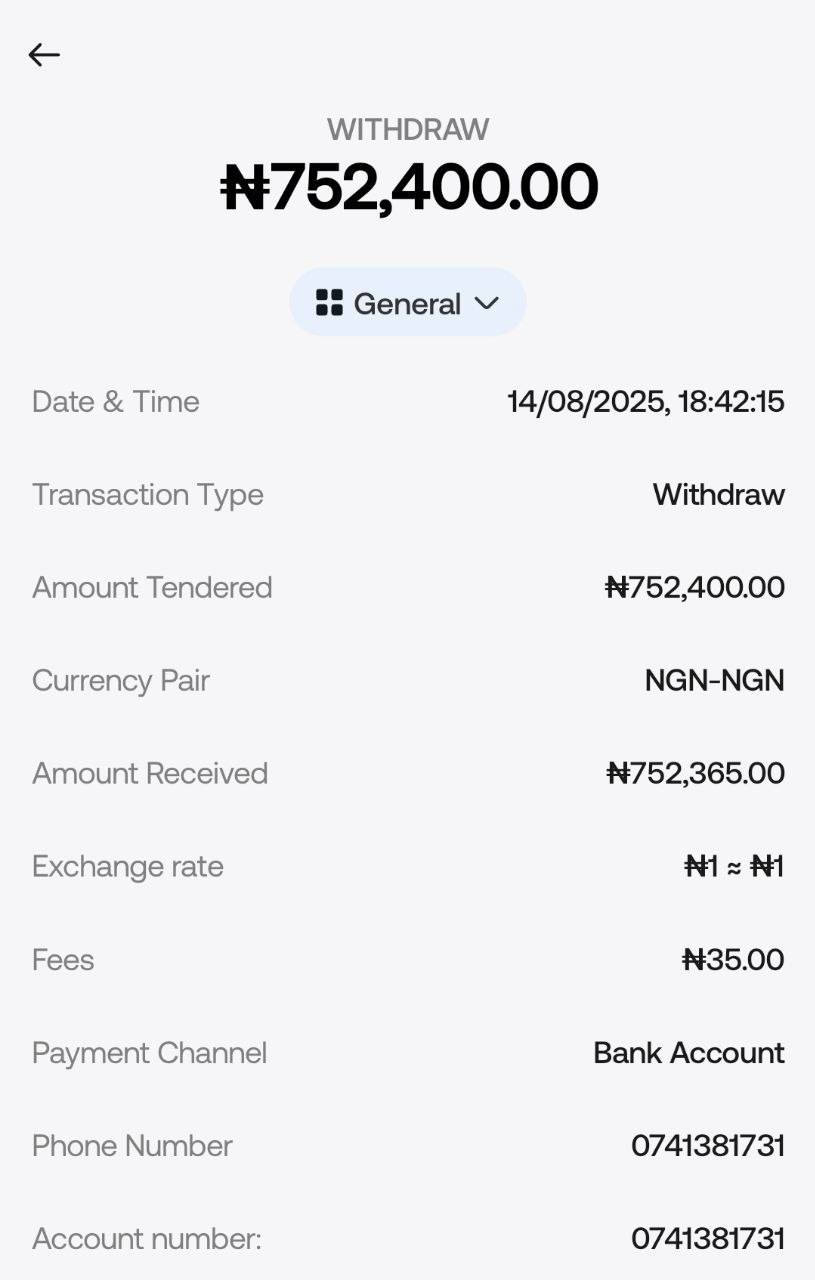The width and height of the screenshot is (815, 1280).
Task: Select the NGN-NGN currency pair value
Action: tap(715, 680)
